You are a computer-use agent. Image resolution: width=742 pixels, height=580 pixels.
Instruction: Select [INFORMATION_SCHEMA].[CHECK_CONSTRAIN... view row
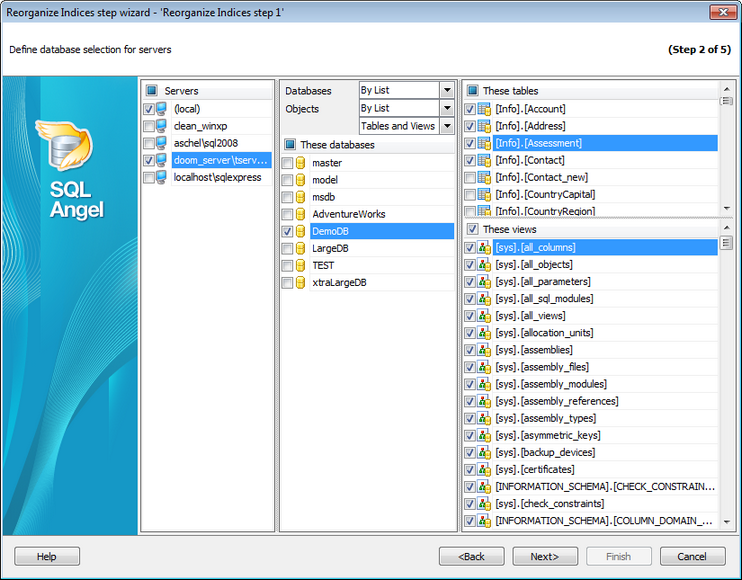tap(605, 486)
